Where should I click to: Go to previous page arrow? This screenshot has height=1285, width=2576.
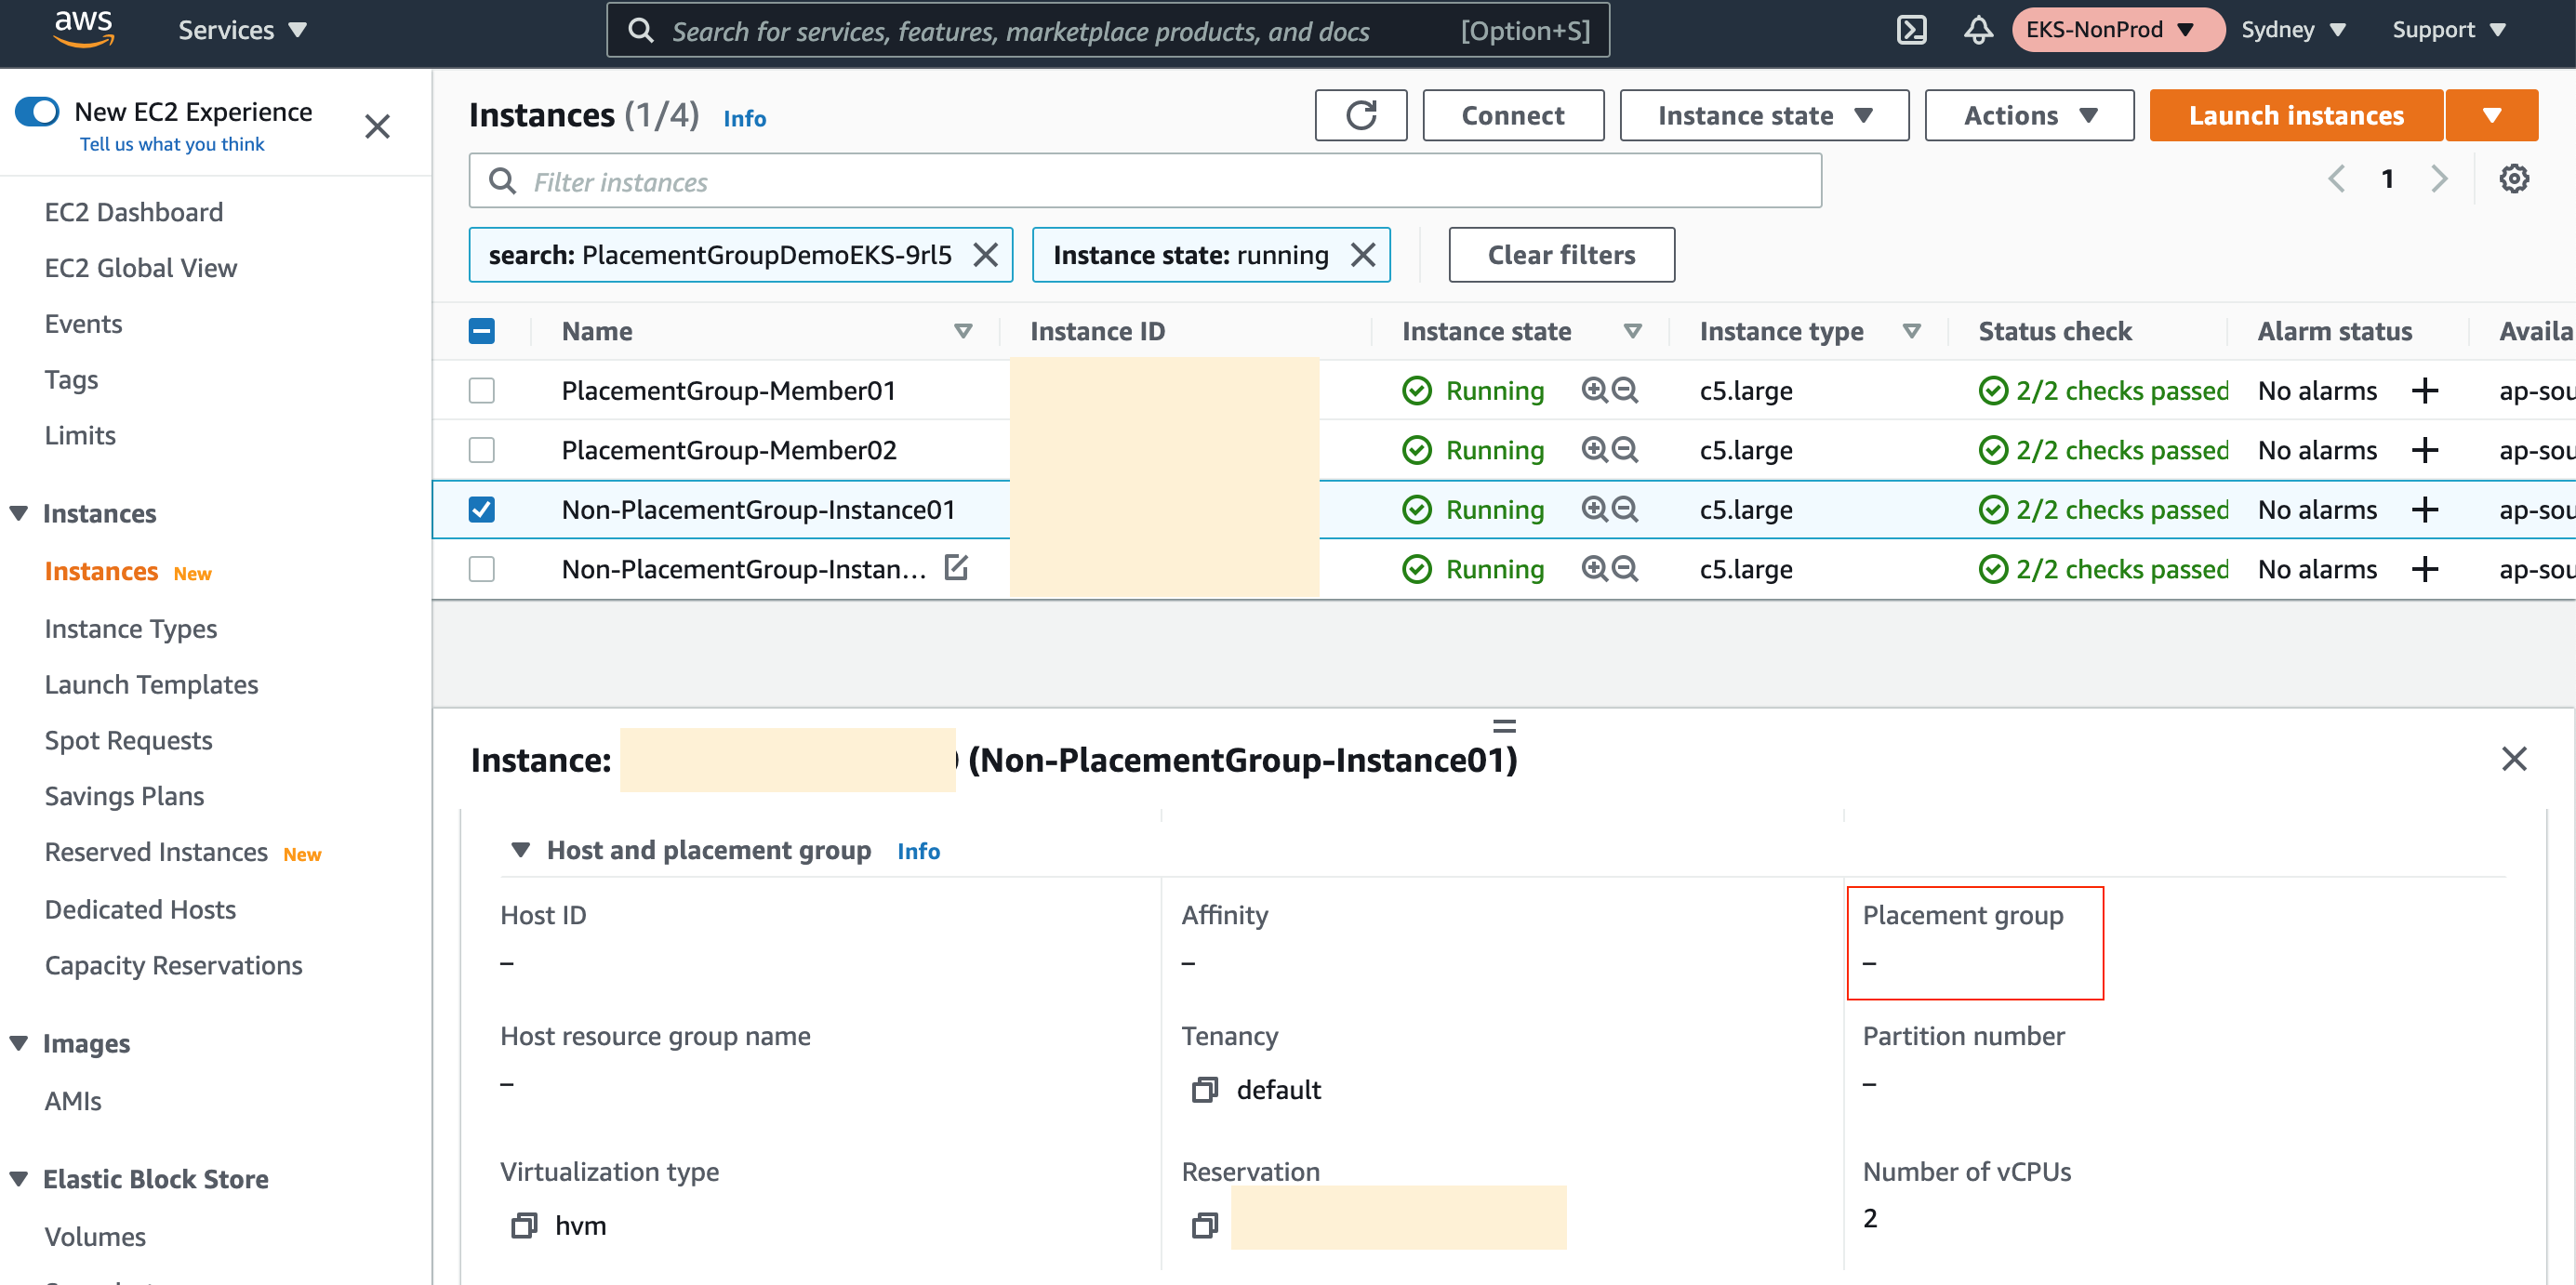(x=2335, y=179)
